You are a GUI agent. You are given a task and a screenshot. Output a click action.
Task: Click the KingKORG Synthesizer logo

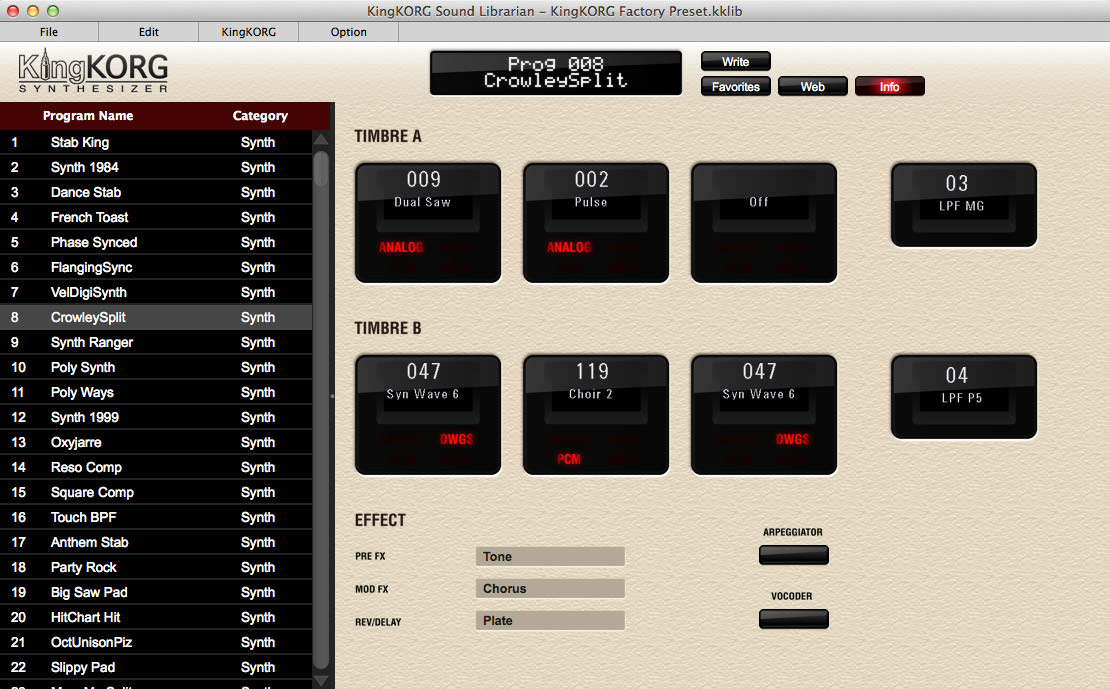click(93, 72)
